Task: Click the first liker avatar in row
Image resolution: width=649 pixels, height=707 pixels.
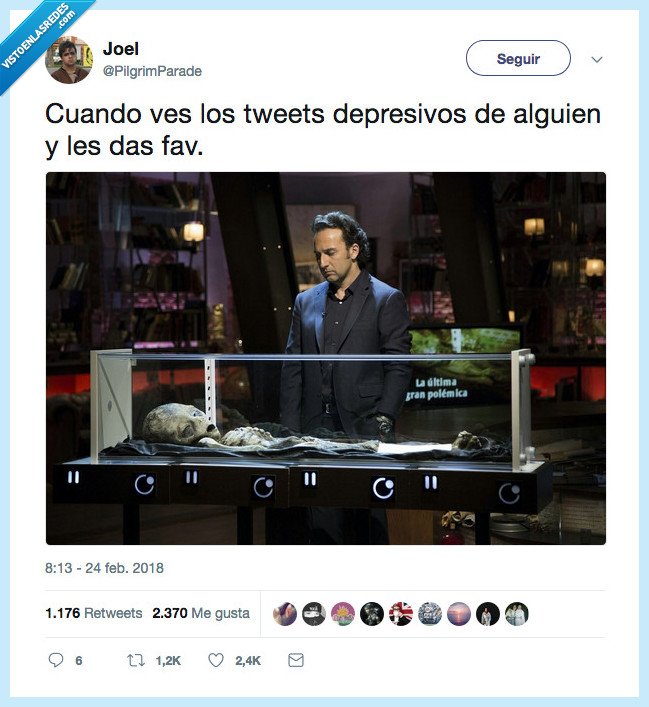Action: click(285, 614)
